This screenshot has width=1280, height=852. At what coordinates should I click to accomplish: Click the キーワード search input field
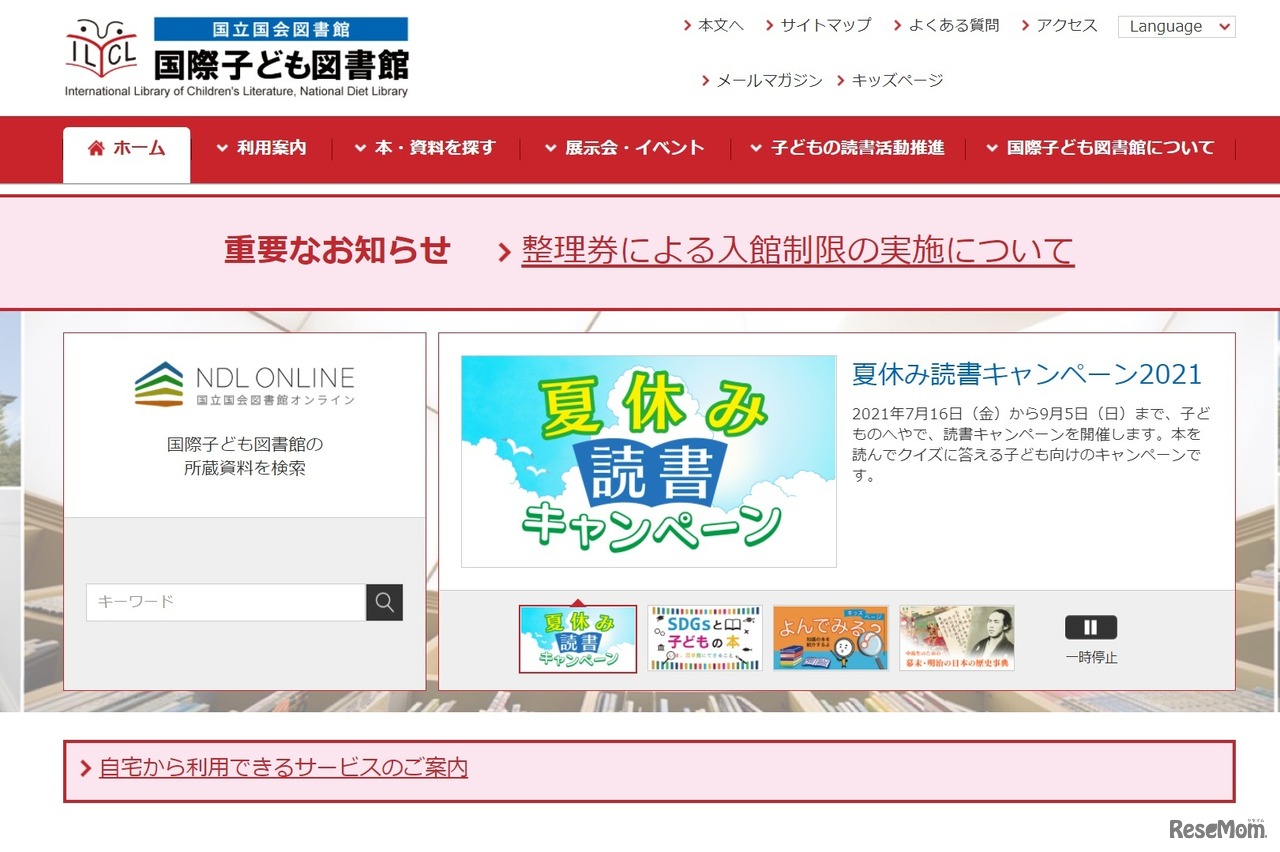[224, 602]
